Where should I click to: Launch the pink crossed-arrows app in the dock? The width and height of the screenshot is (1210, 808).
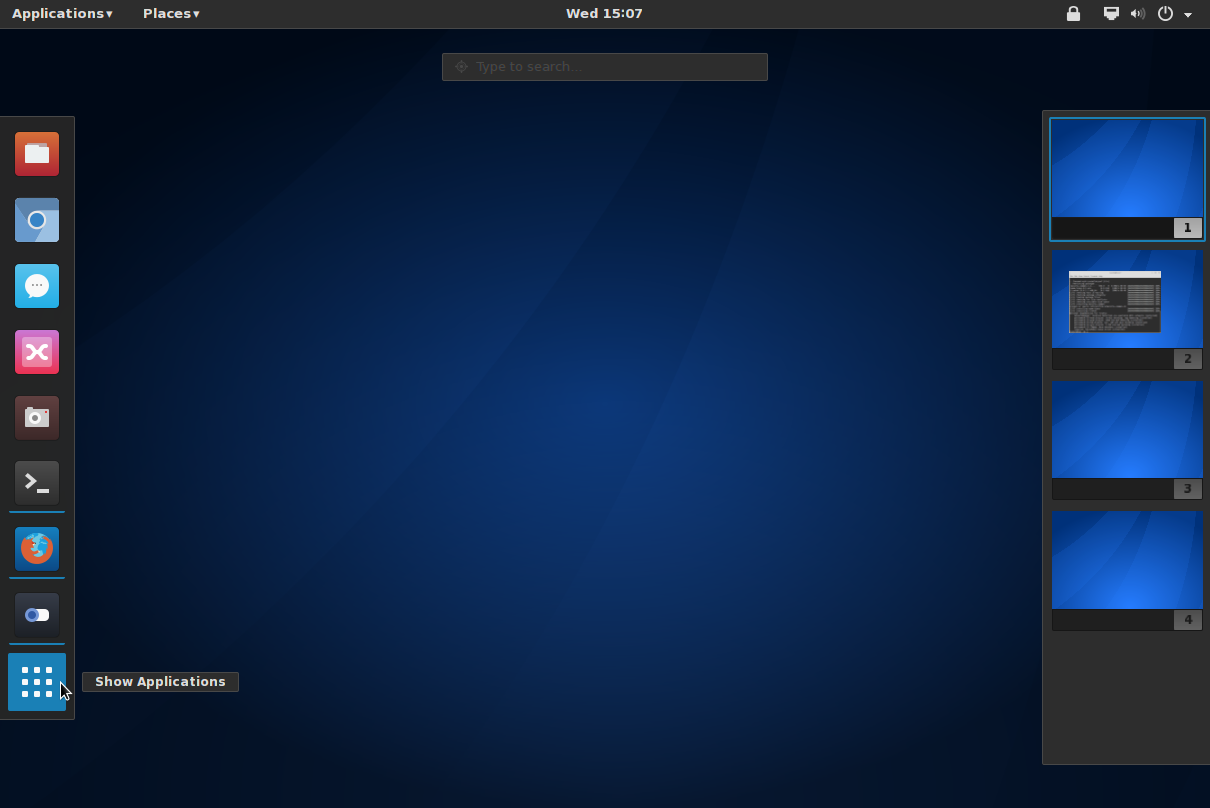coord(37,352)
